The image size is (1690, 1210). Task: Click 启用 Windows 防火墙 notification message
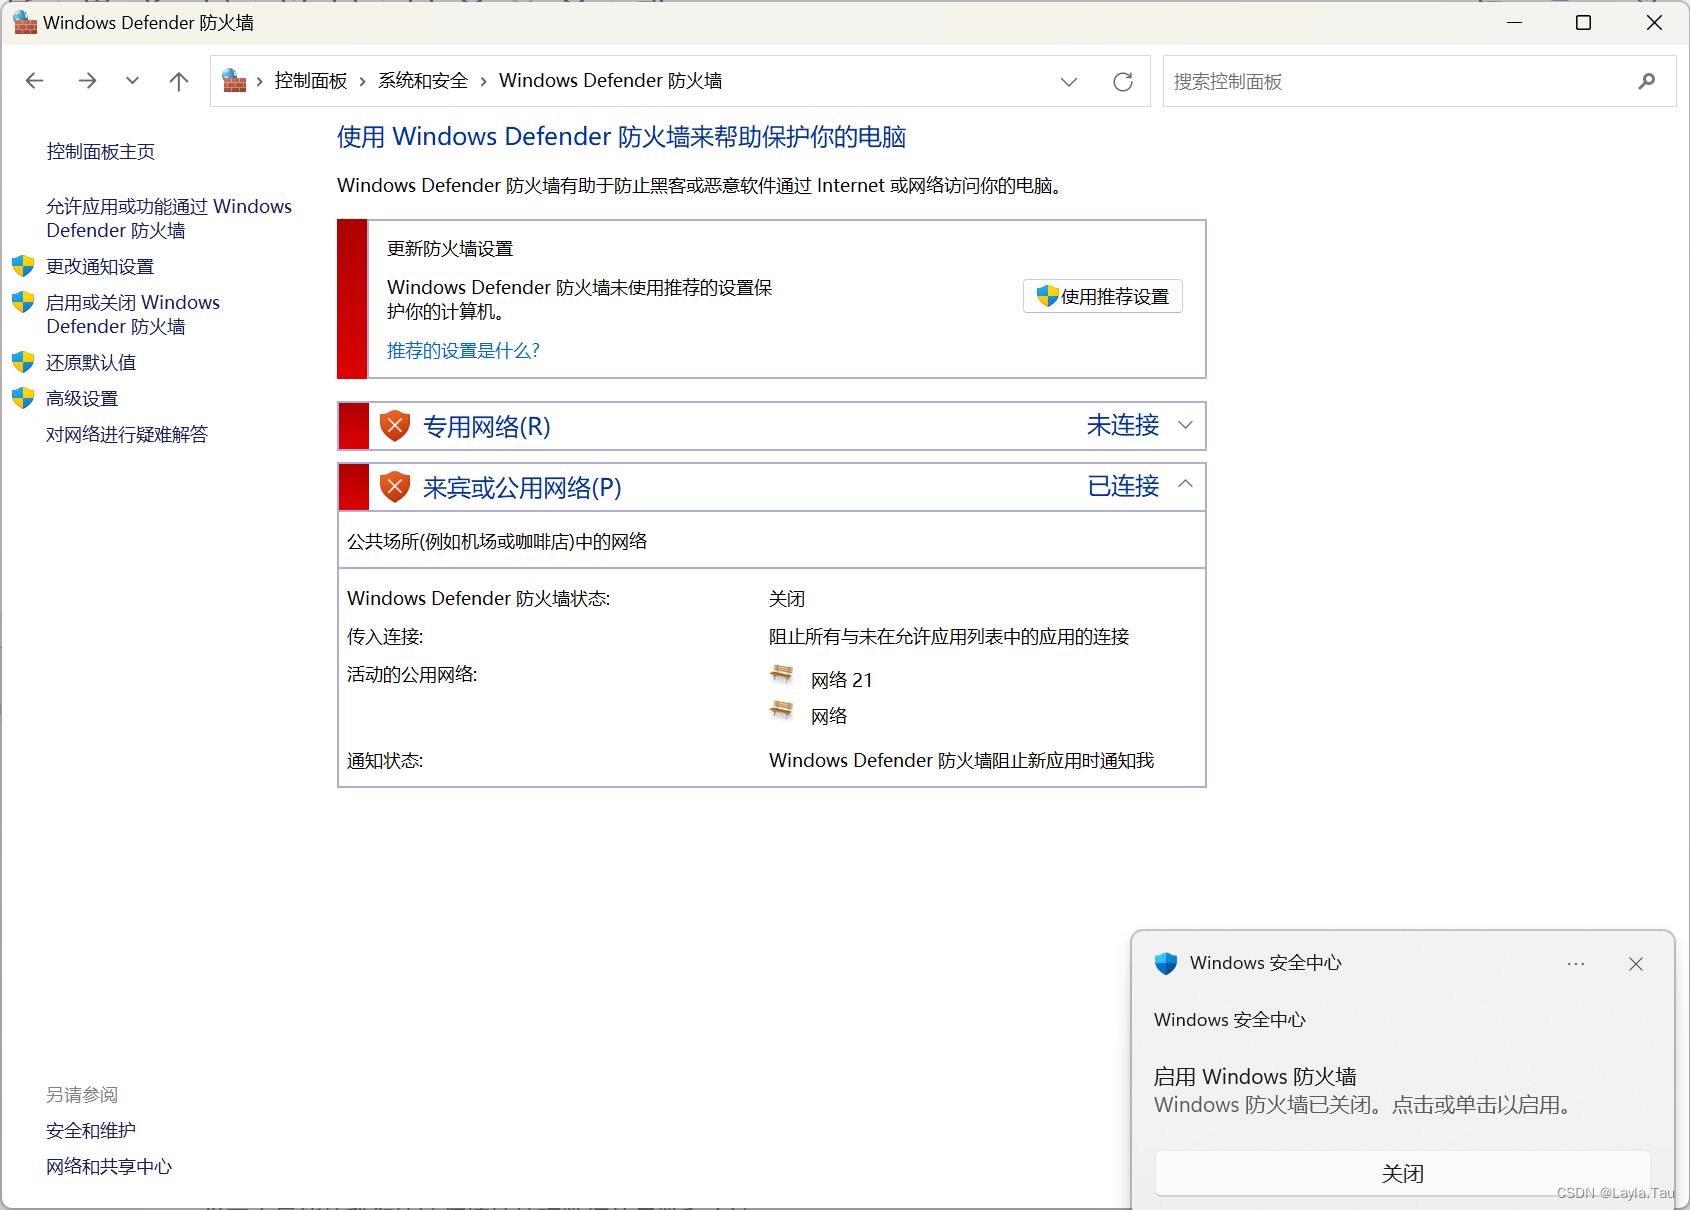(1255, 1077)
